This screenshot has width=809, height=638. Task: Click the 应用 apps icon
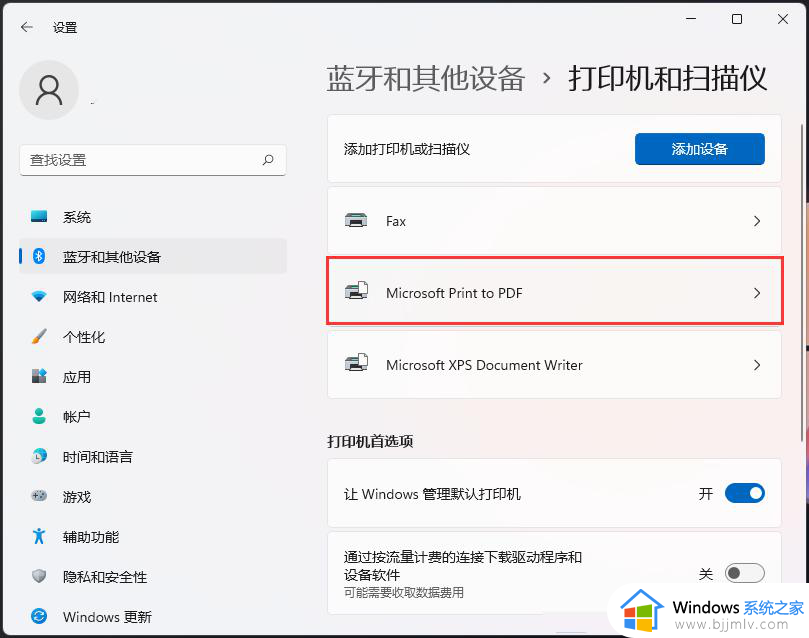pos(39,376)
